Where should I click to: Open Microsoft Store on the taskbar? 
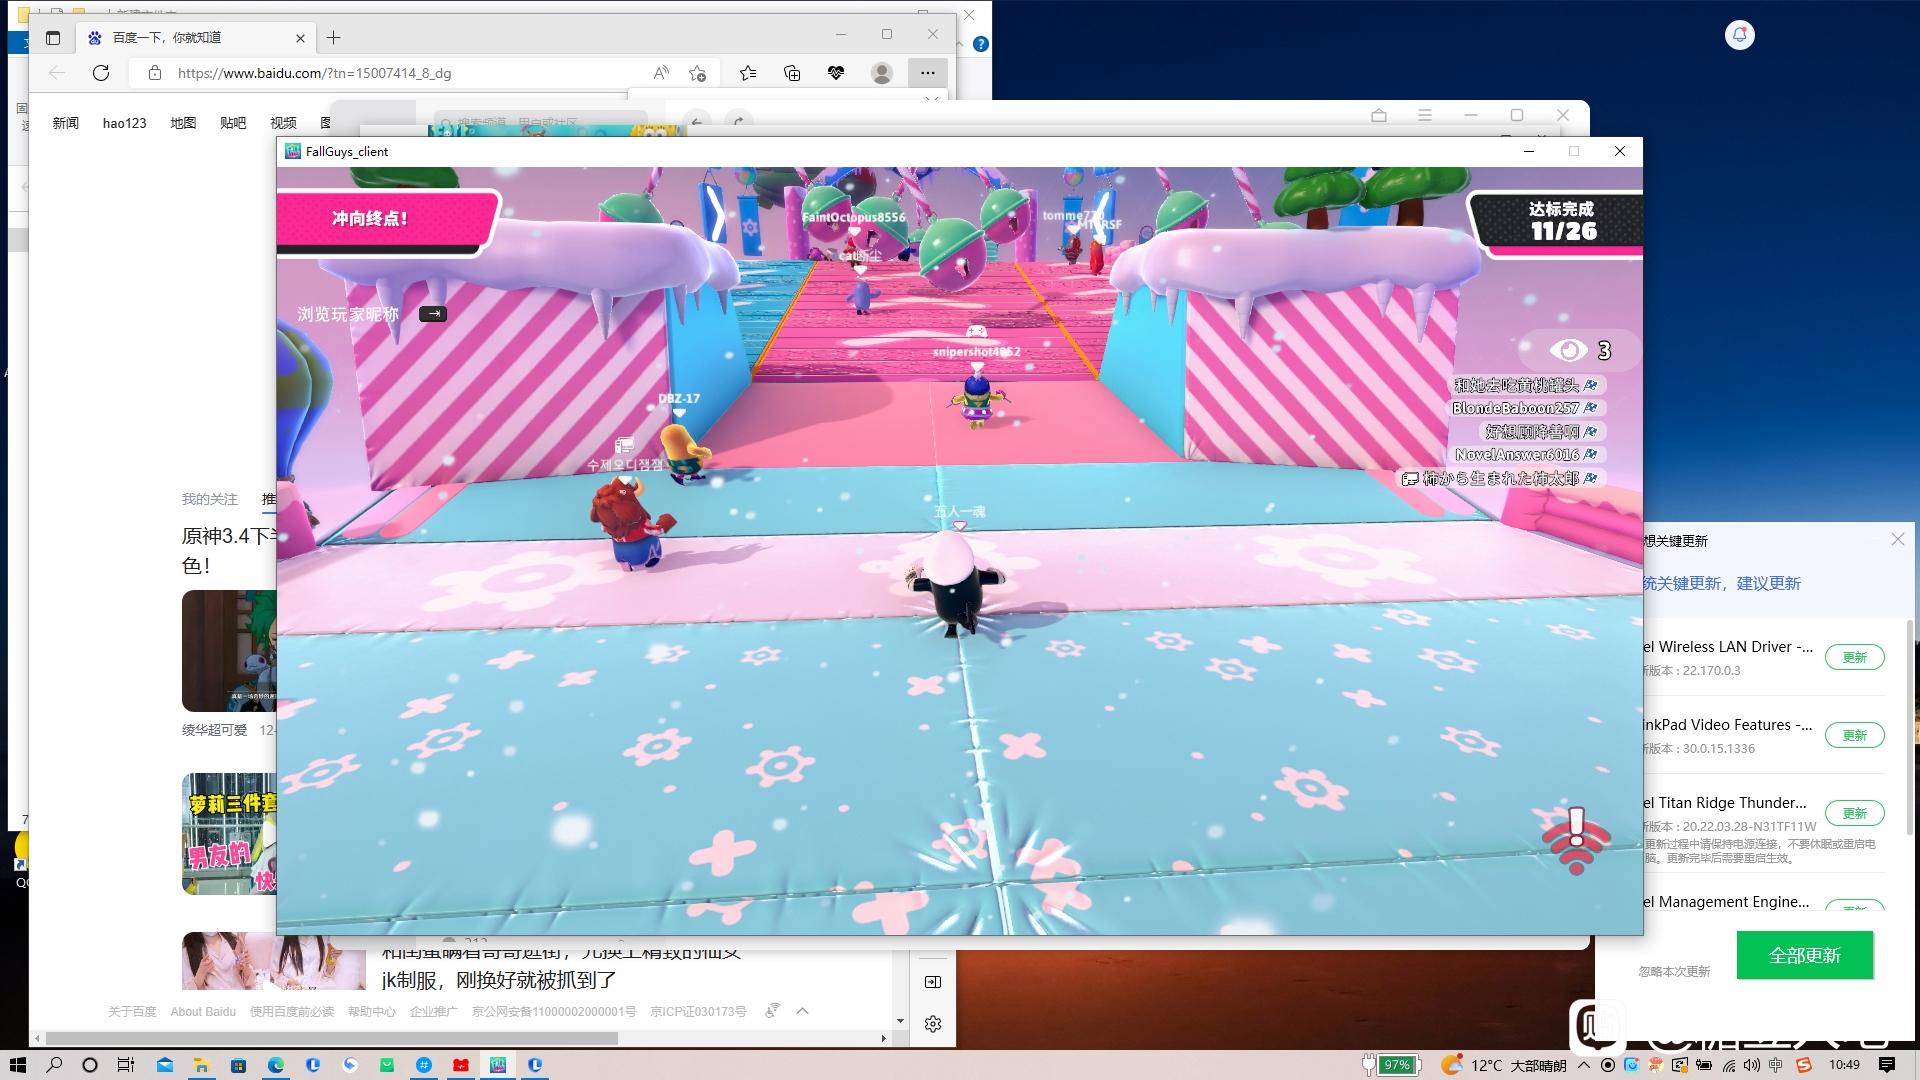[x=238, y=1065]
